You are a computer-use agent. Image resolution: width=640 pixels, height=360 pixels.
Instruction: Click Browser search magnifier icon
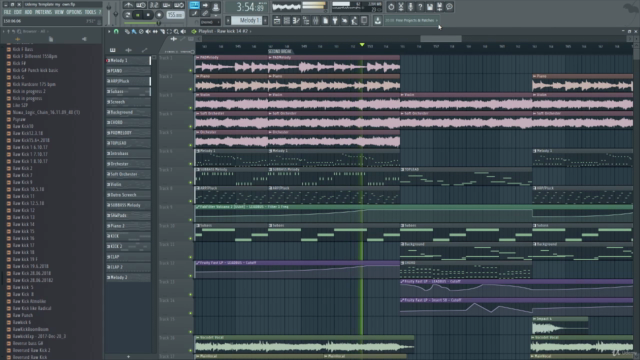[19, 31]
